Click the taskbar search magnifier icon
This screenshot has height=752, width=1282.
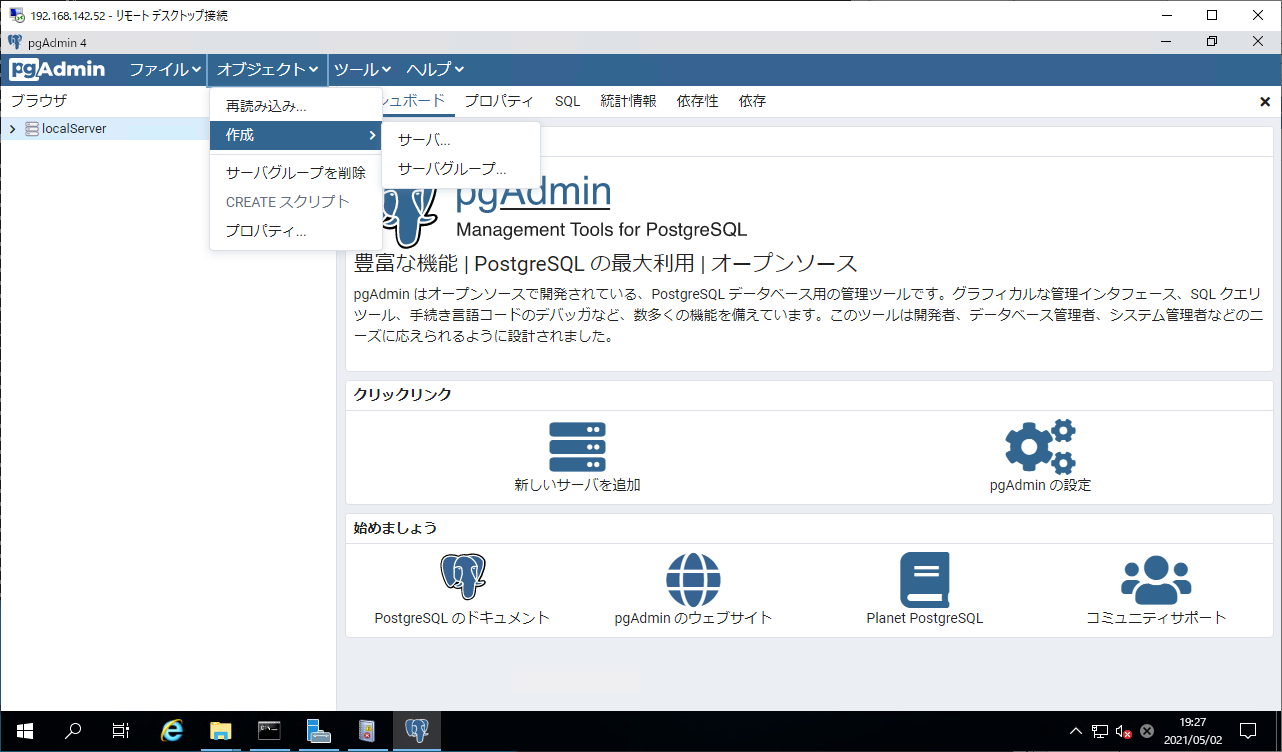coord(72,730)
